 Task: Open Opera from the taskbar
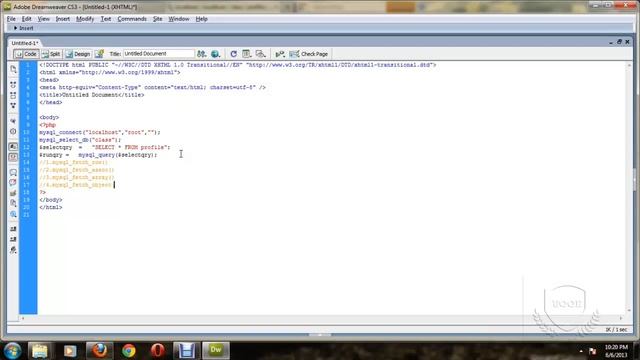pyautogui.click(x=158, y=350)
